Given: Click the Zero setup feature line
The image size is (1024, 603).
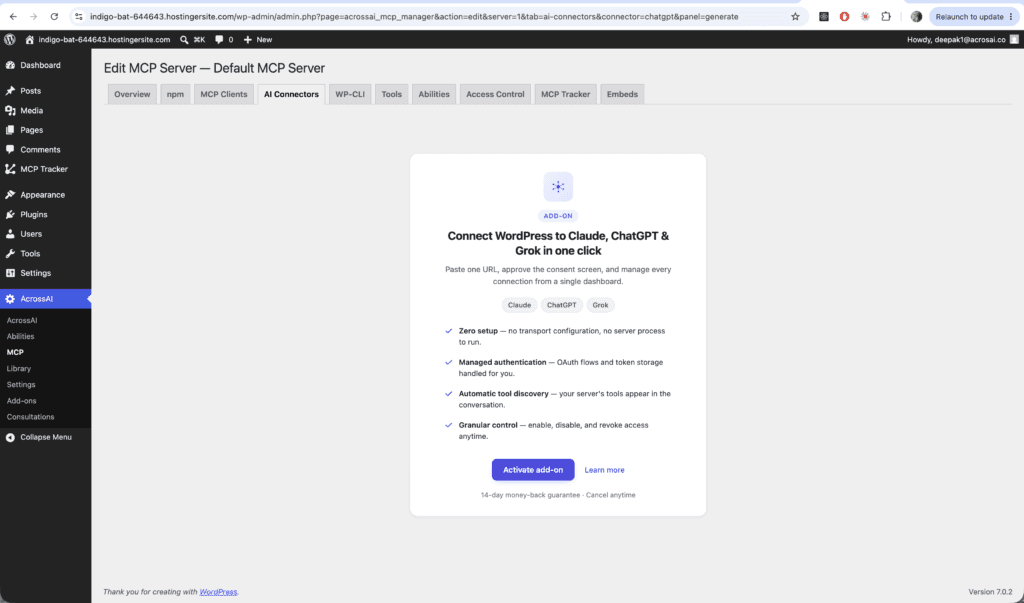Looking at the screenshot, I should tap(562, 336).
